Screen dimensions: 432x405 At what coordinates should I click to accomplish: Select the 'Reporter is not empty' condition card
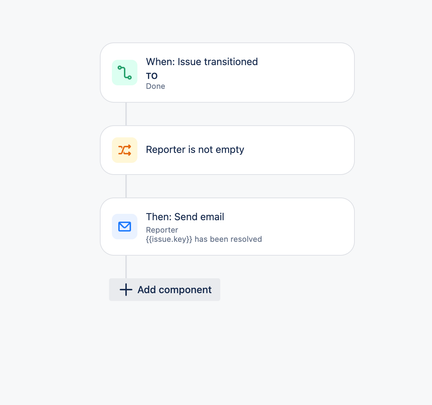(227, 150)
